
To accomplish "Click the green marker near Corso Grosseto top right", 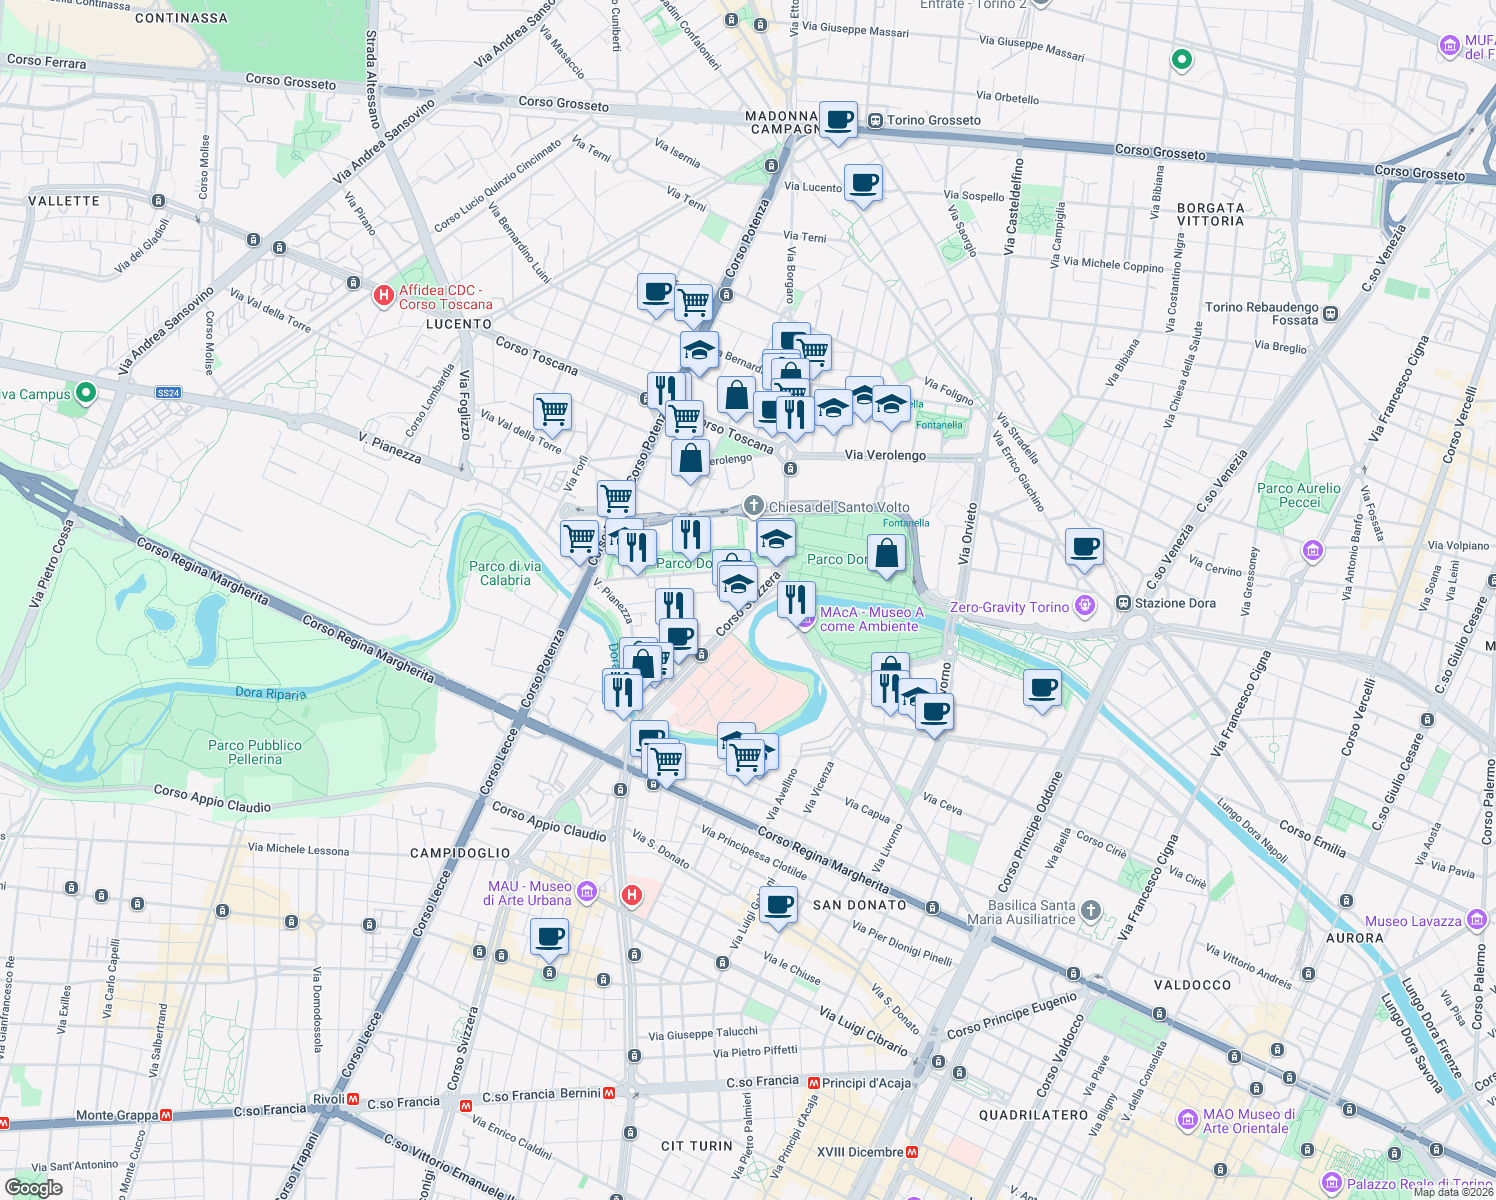I will 1181,61.
